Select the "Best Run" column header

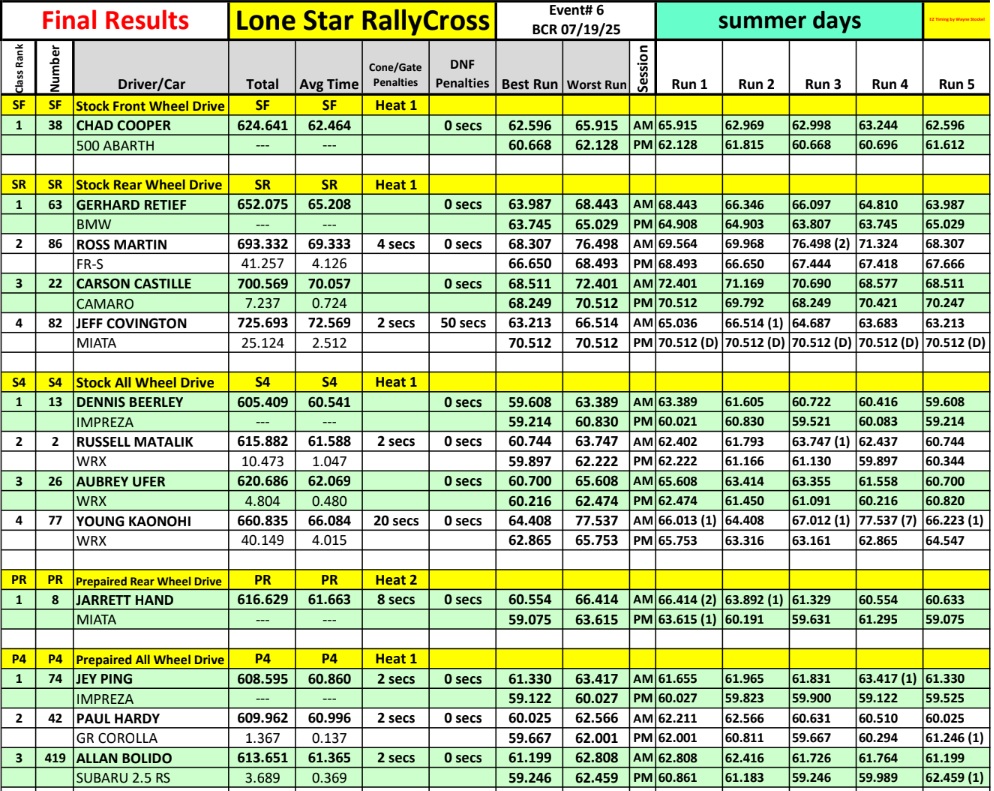(x=529, y=84)
